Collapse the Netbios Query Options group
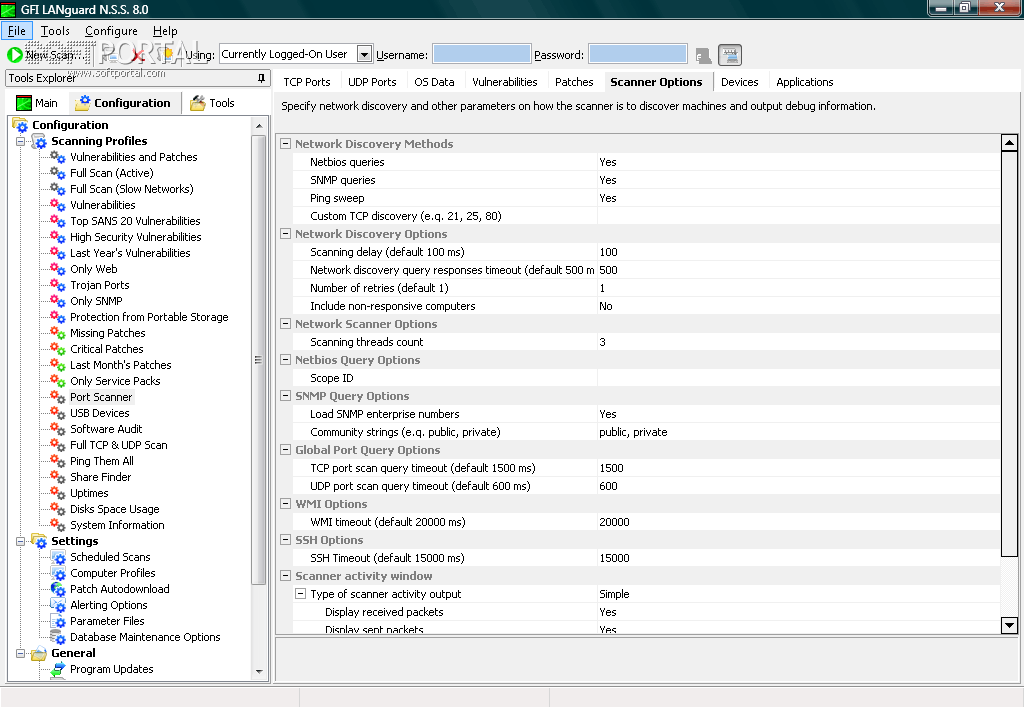 click(x=285, y=360)
